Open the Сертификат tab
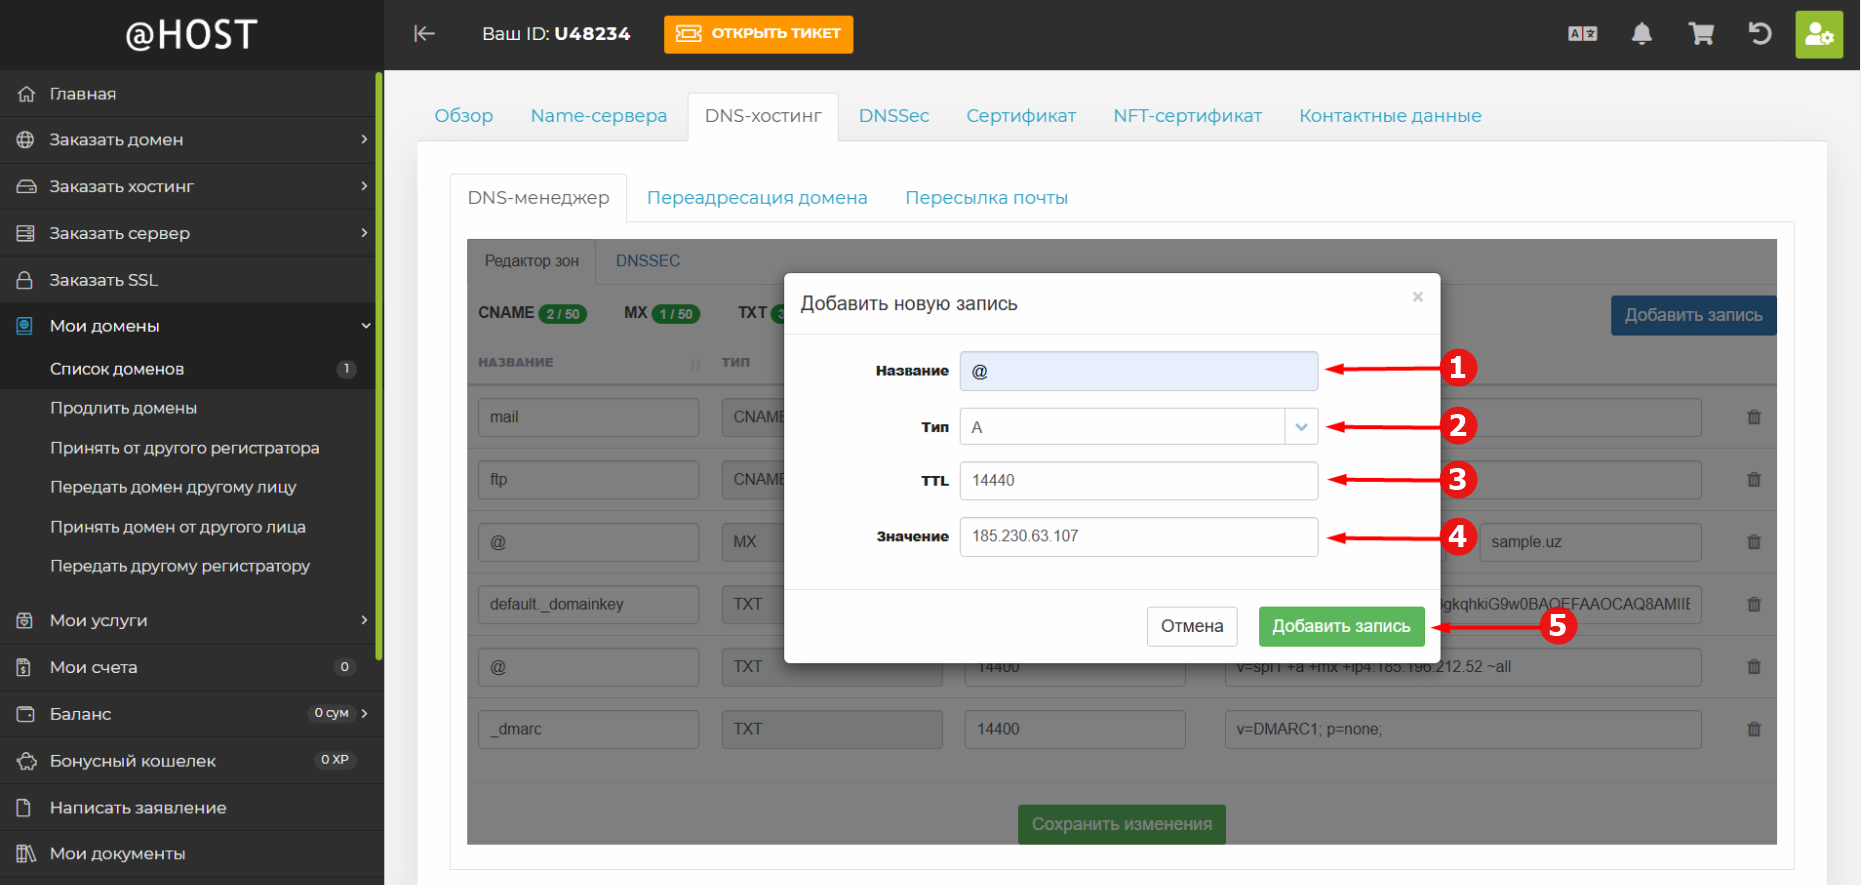This screenshot has width=1861, height=885. (1021, 116)
